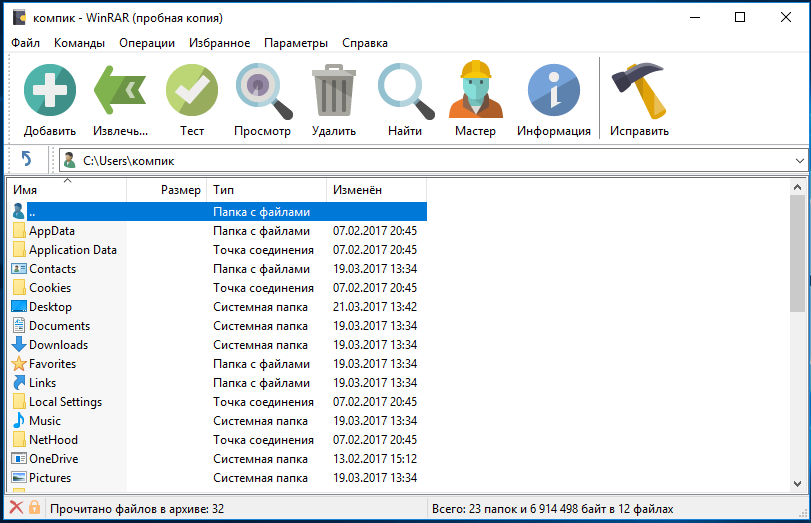Click the Извлечь (Extract) green arrow icon

click(120, 90)
